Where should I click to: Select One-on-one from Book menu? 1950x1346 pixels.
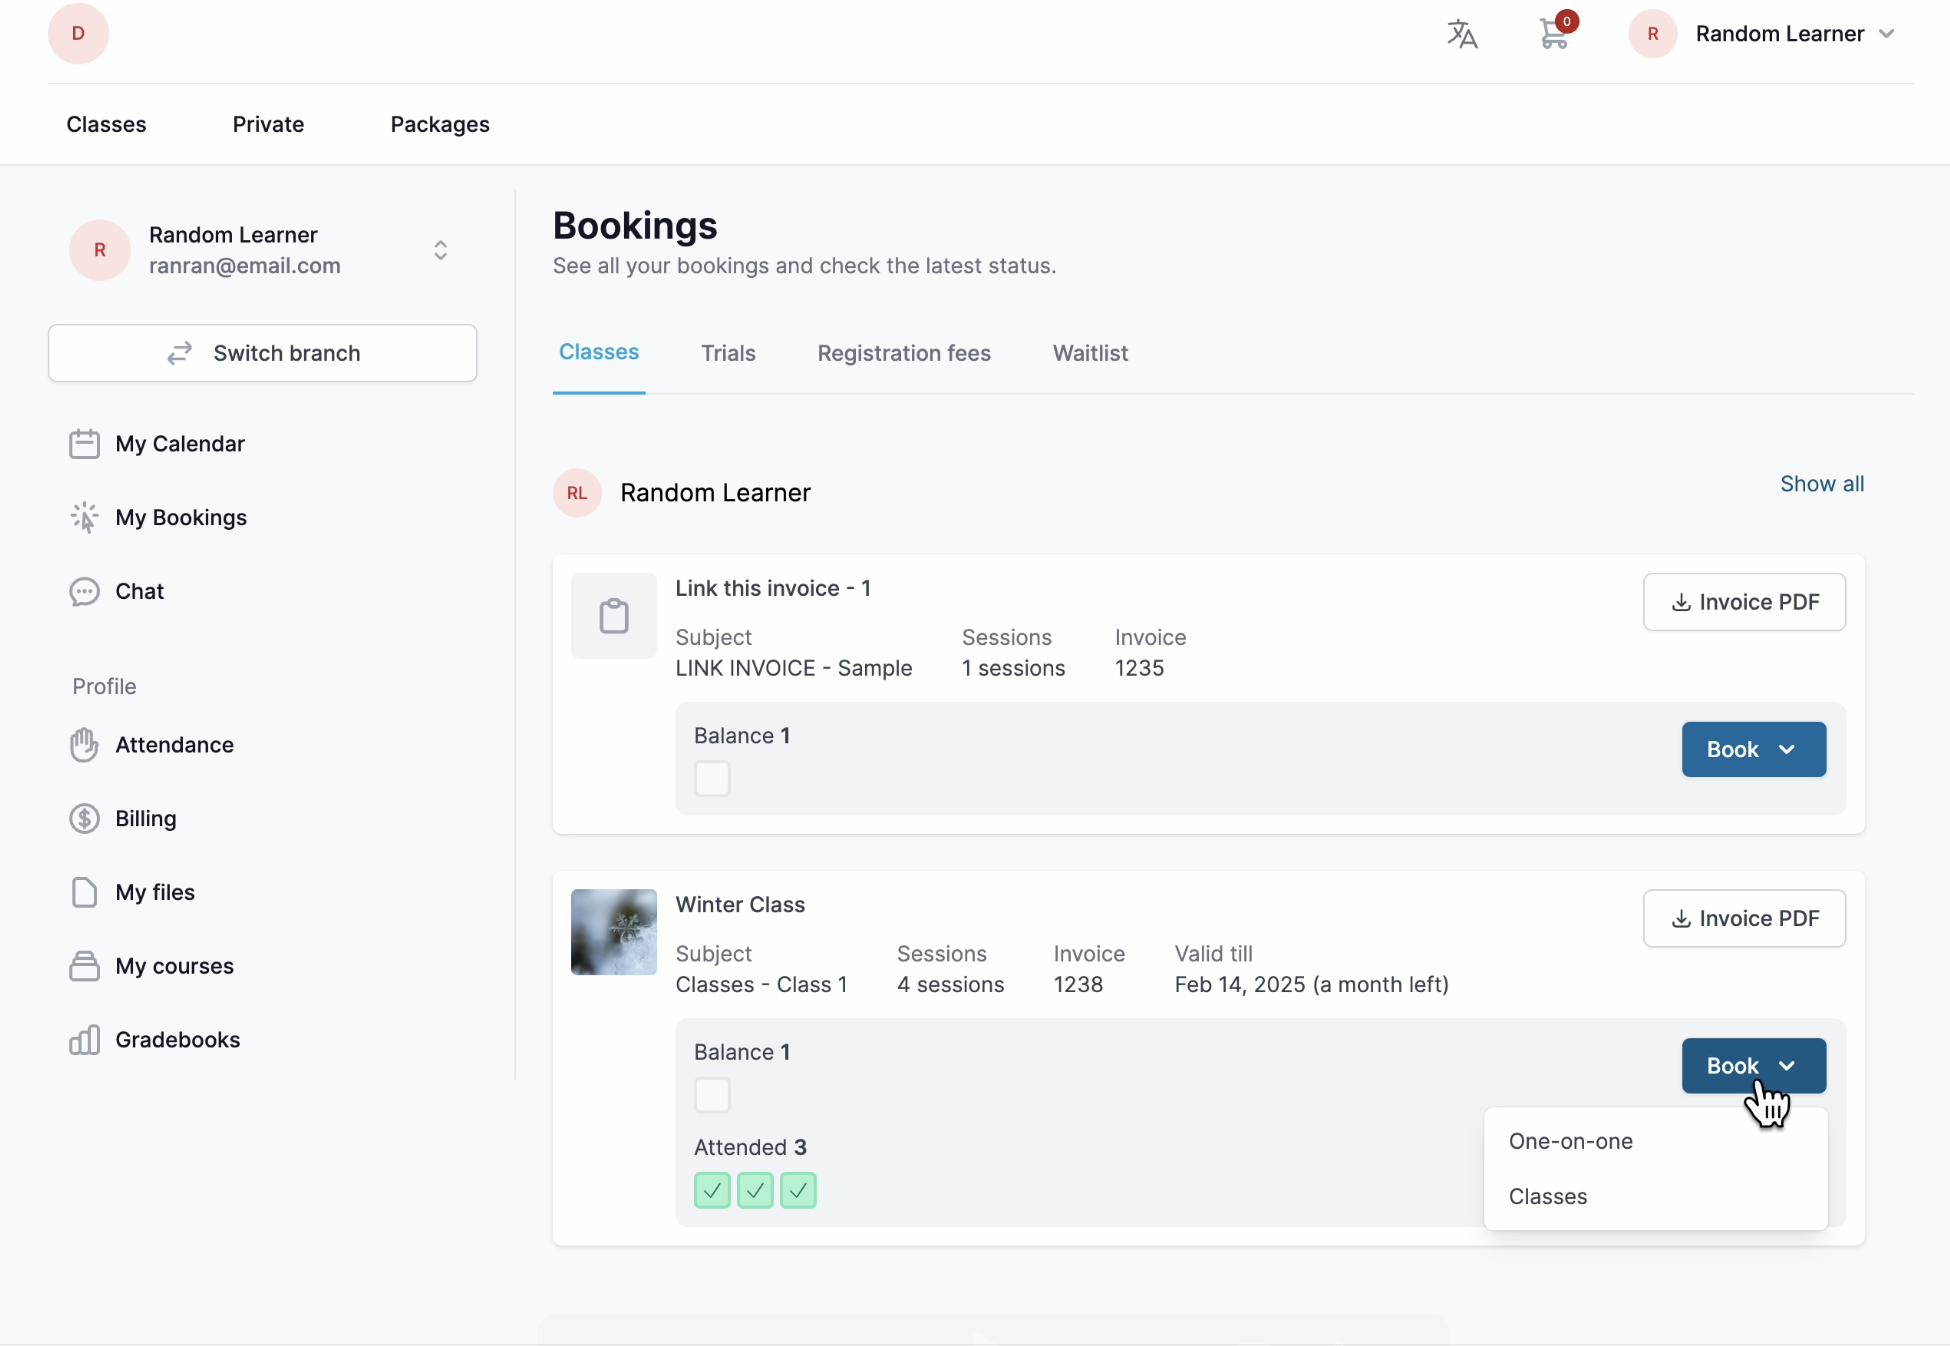point(1570,1142)
